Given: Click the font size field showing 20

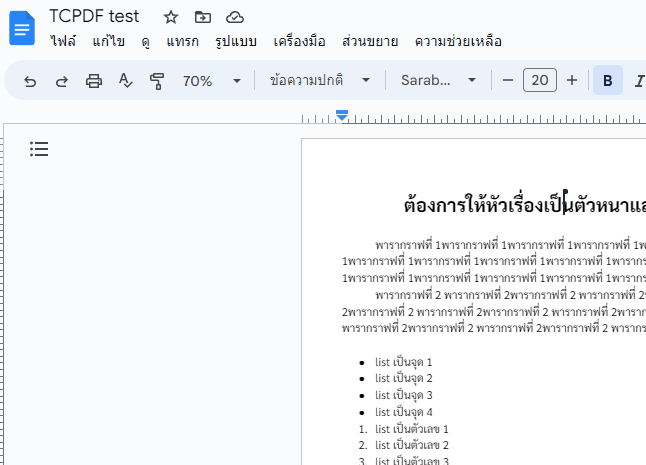Looking at the screenshot, I should [x=540, y=80].
